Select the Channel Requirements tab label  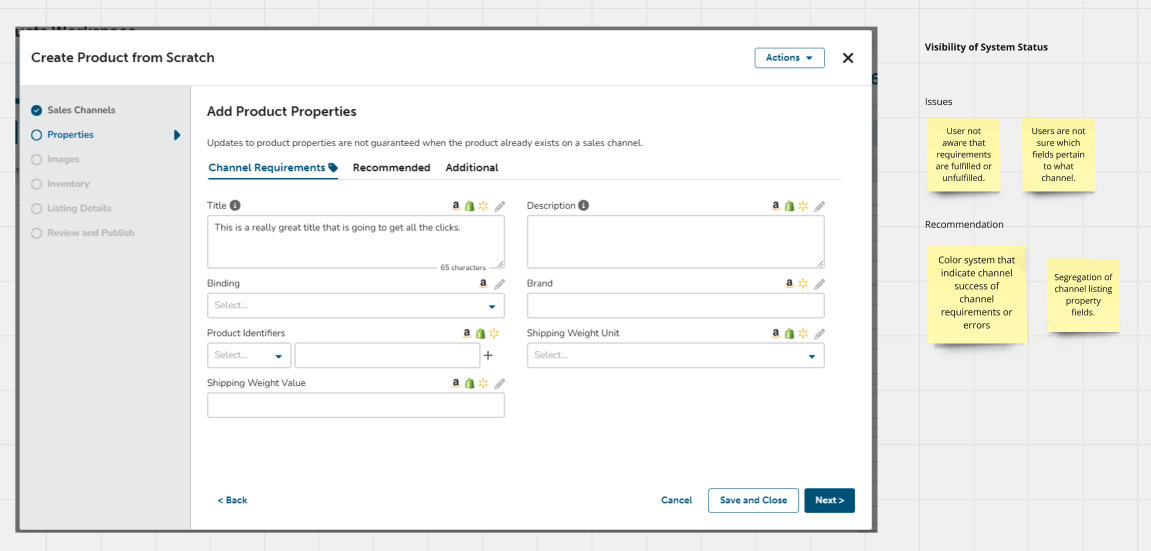coord(266,168)
